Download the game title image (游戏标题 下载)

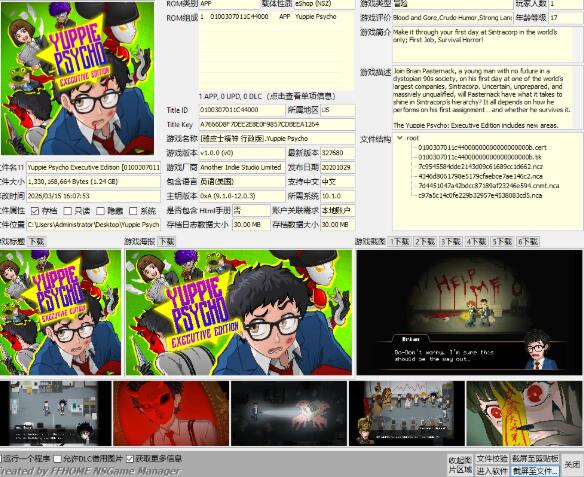coord(36,242)
